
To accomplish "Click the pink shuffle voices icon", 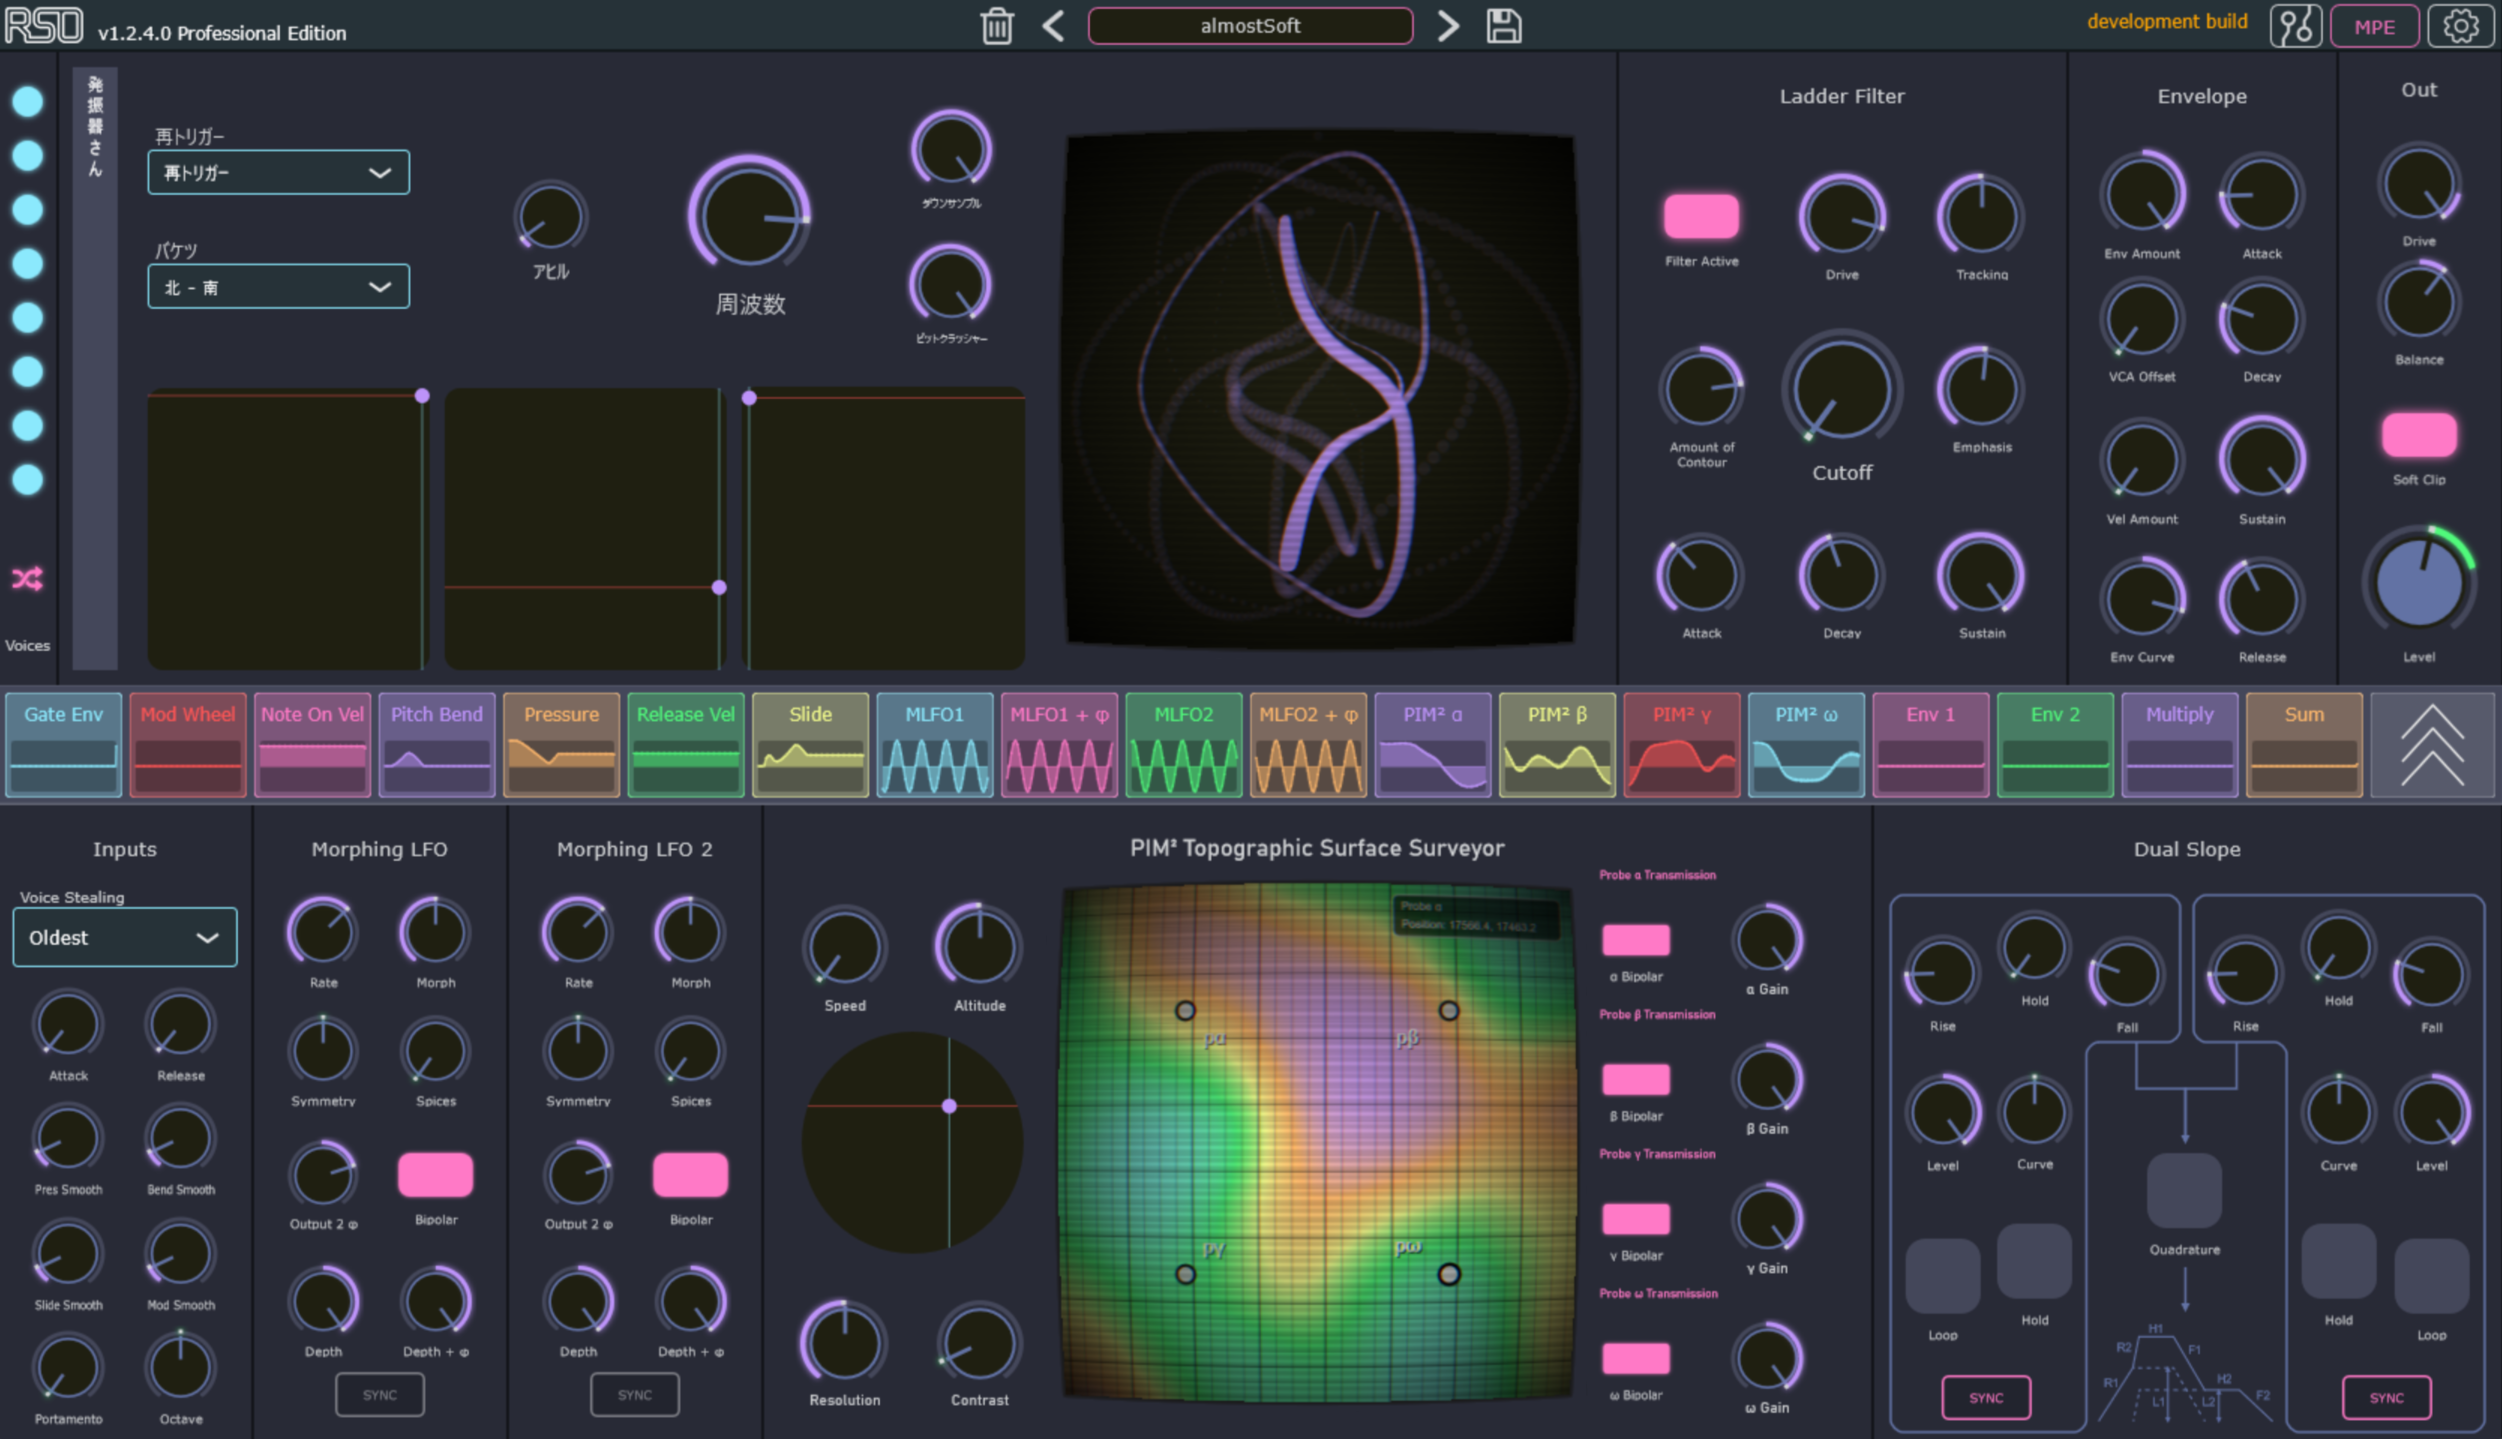I will [x=27, y=578].
